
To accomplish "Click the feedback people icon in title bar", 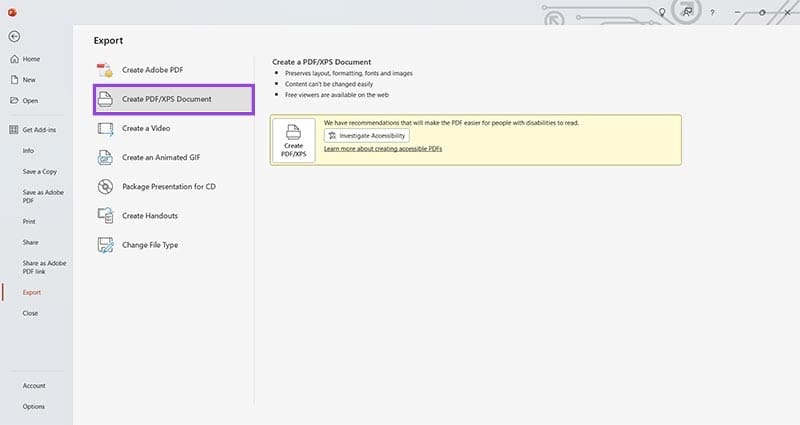I will coord(687,12).
